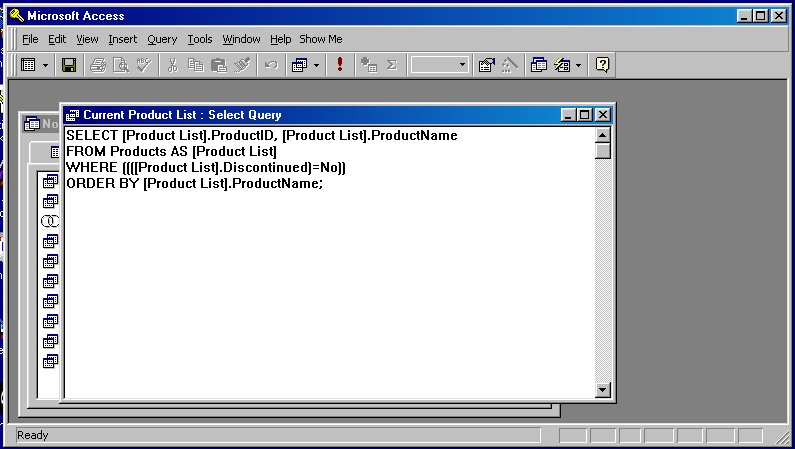This screenshot has width=795, height=449.
Task: Maximize the Microsoft Access main window
Action: click(x=761, y=16)
